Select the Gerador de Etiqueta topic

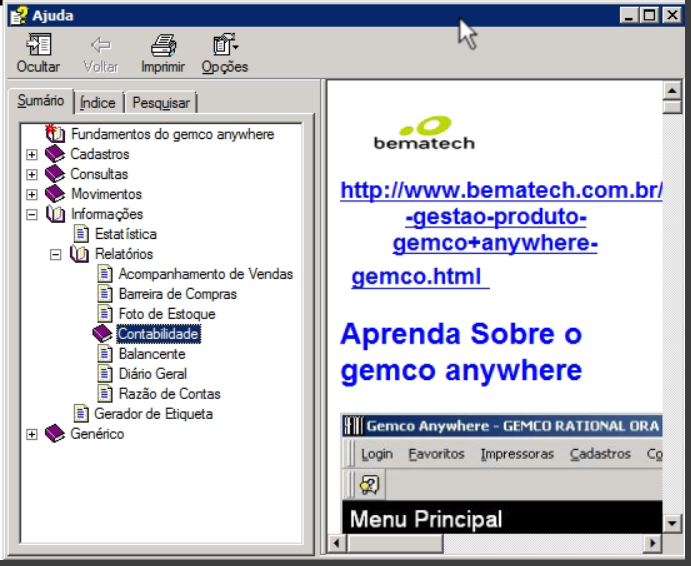tap(153, 413)
